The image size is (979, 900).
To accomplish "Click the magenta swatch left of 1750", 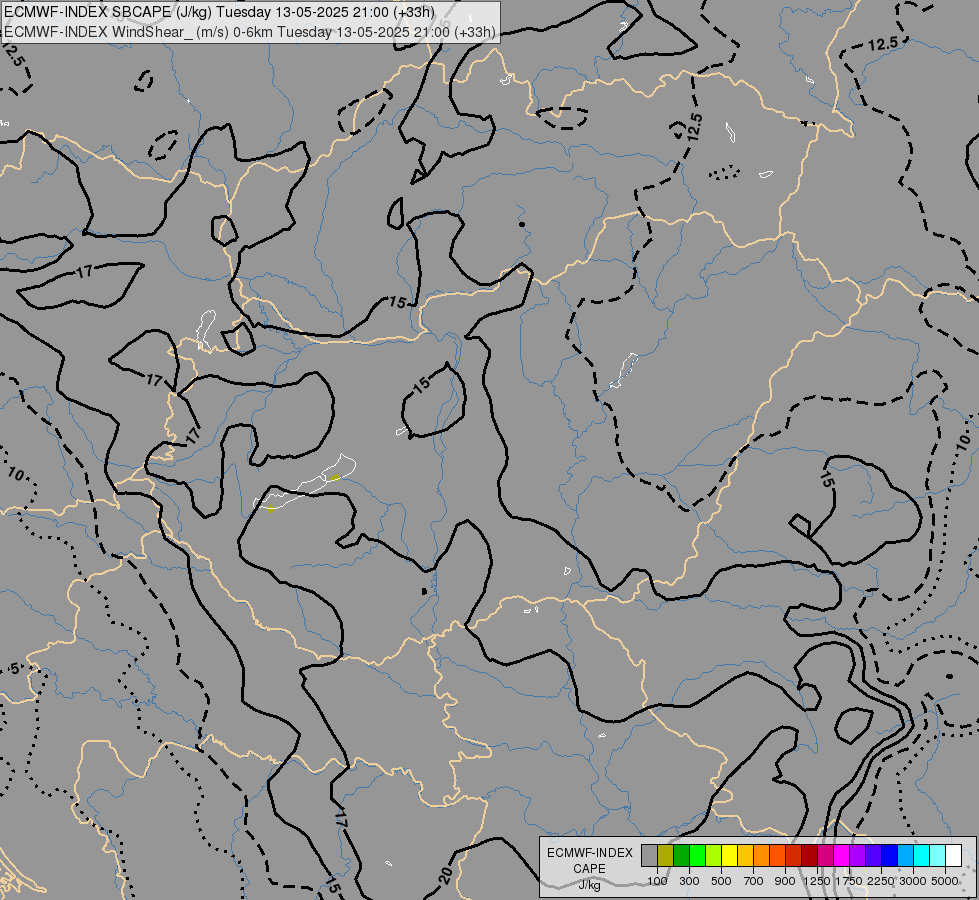I will click(x=842, y=856).
